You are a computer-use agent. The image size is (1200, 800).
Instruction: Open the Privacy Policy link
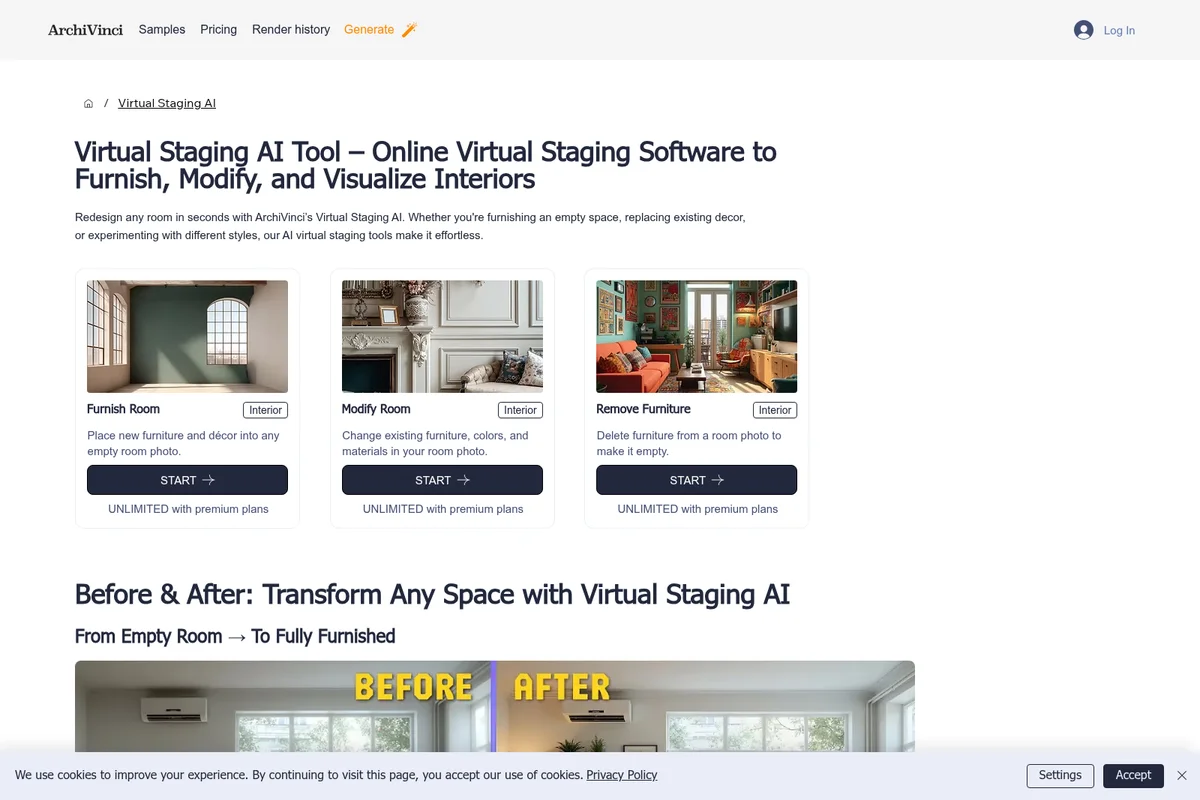(621, 775)
